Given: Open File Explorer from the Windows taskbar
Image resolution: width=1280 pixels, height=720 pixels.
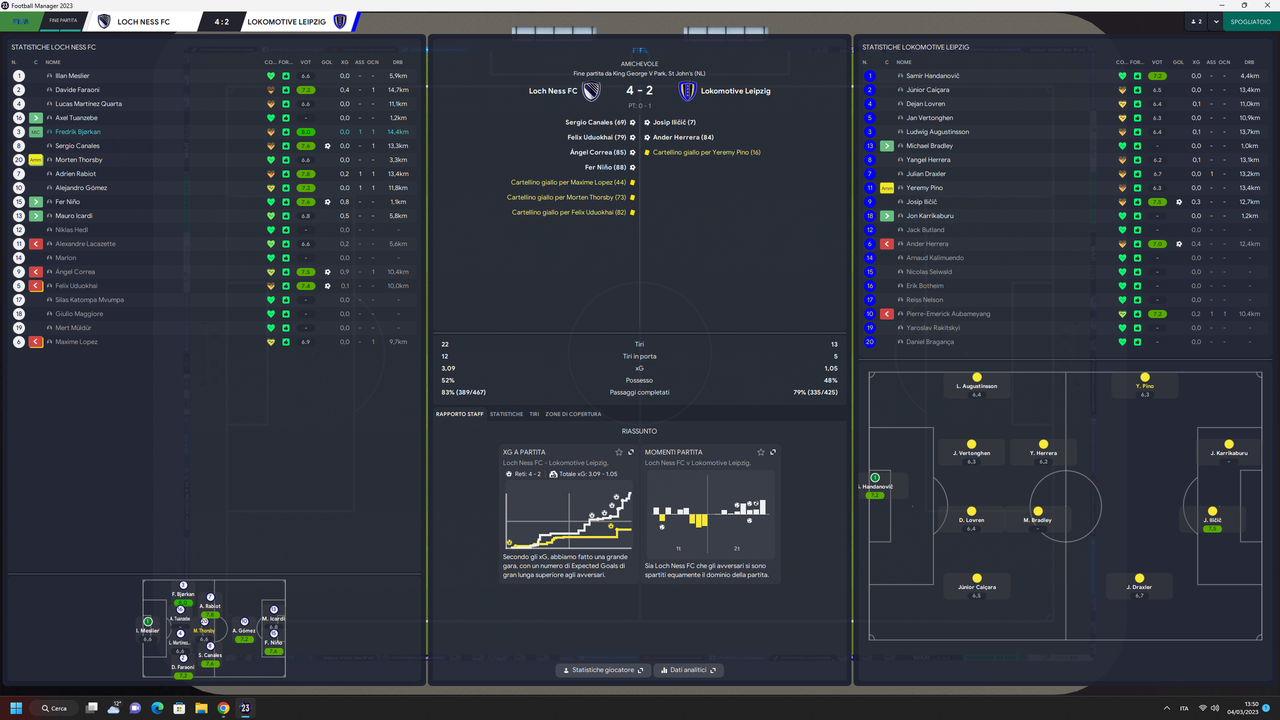Looking at the screenshot, I should (x=201, y=708).
